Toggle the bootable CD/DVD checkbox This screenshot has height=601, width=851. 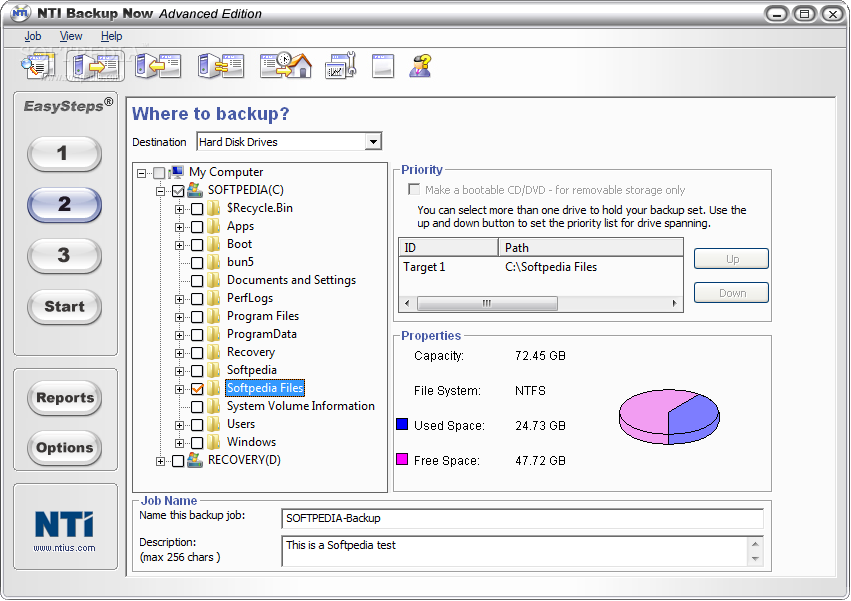[414, 189]
